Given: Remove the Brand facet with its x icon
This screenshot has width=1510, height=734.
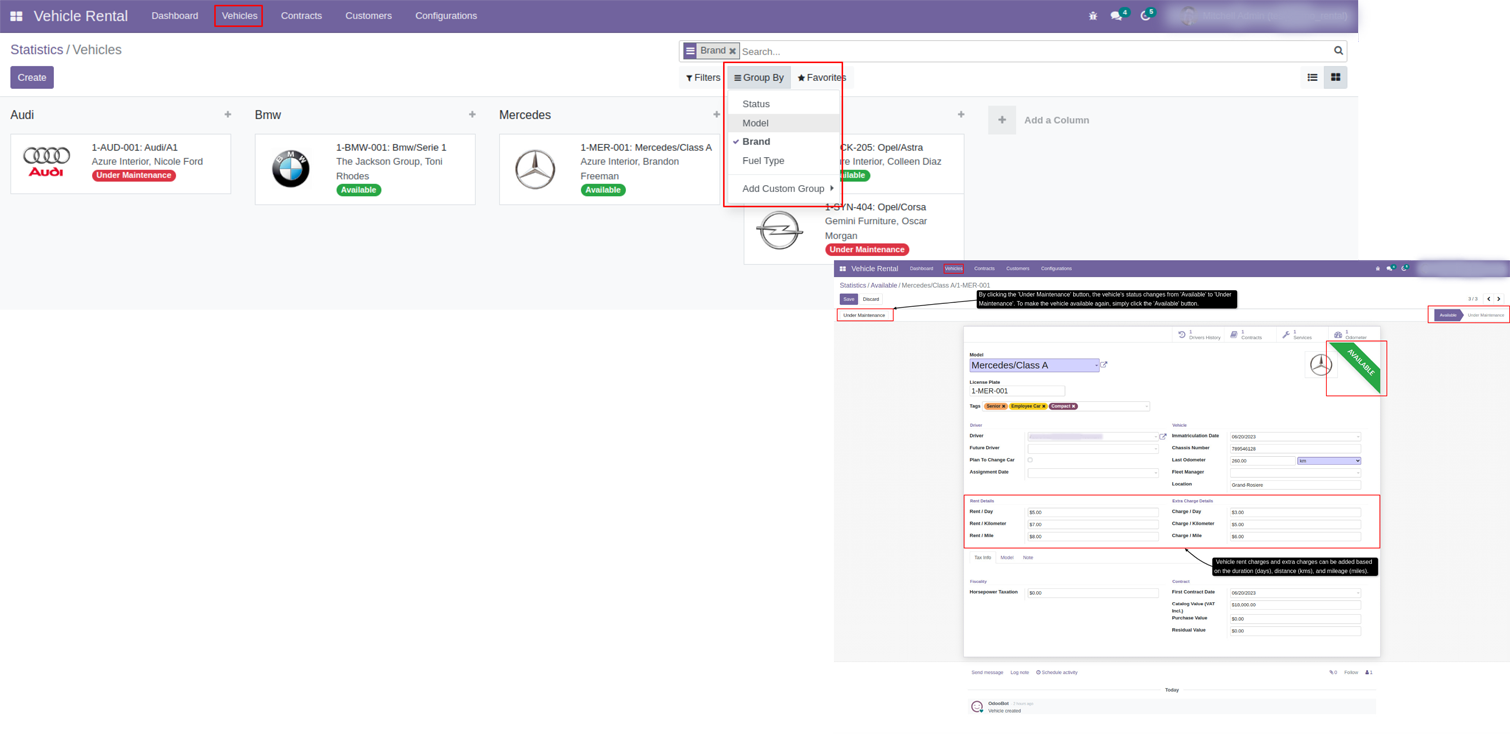Looking at the screenshot, I should (x=732, y=51).
